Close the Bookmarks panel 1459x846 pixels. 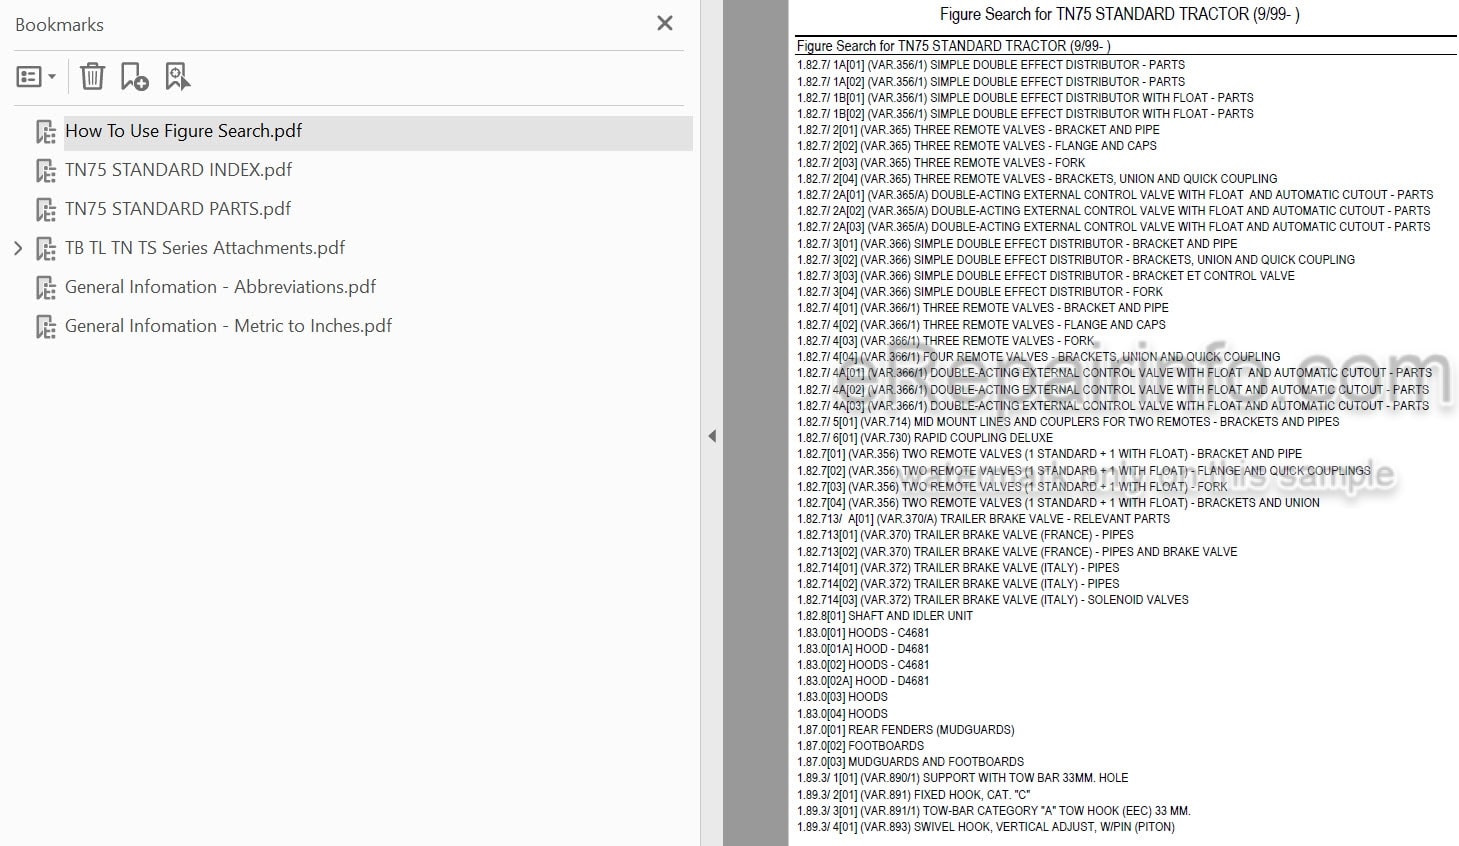coord(665,23)
